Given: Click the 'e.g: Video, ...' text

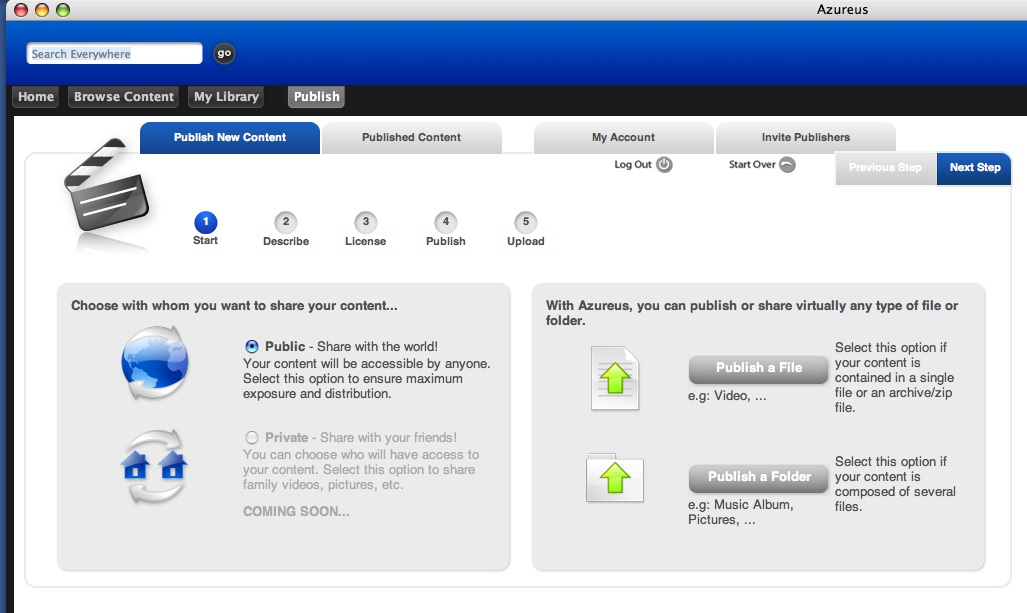Looking at the screenshot, I should (x=727, y=396).
